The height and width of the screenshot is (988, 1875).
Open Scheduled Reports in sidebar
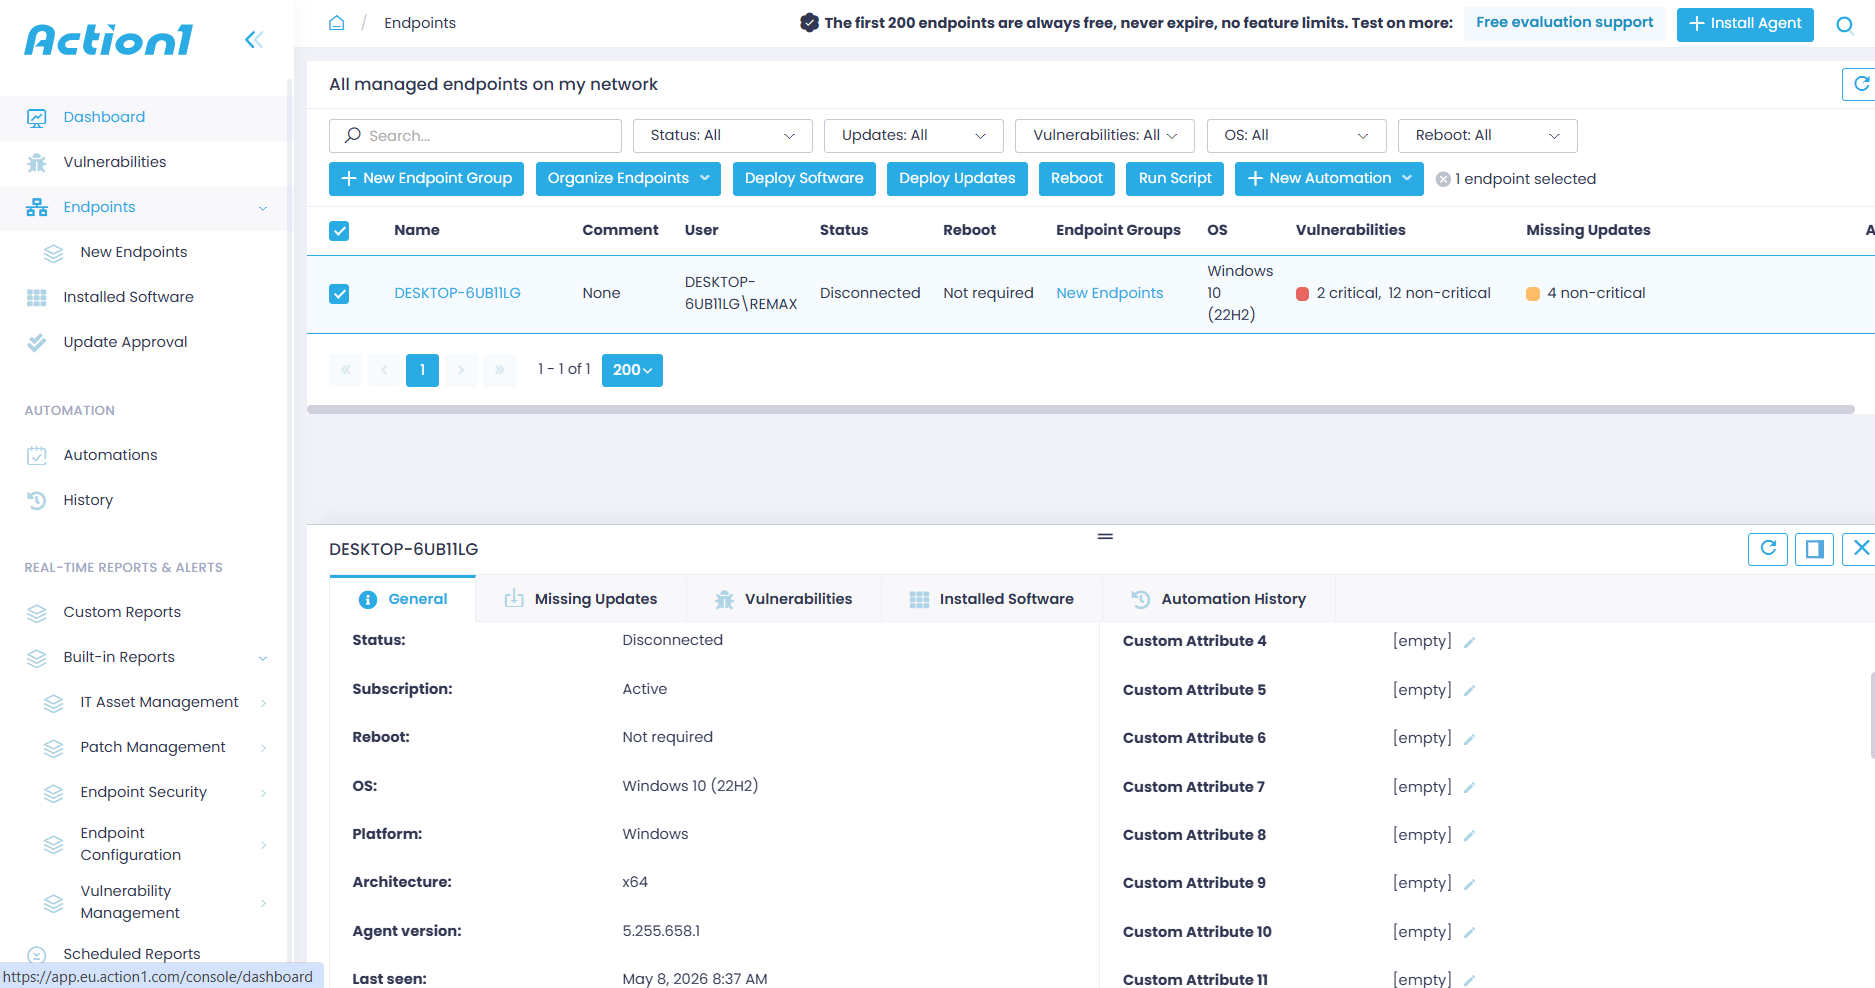[x=132, y=954]
